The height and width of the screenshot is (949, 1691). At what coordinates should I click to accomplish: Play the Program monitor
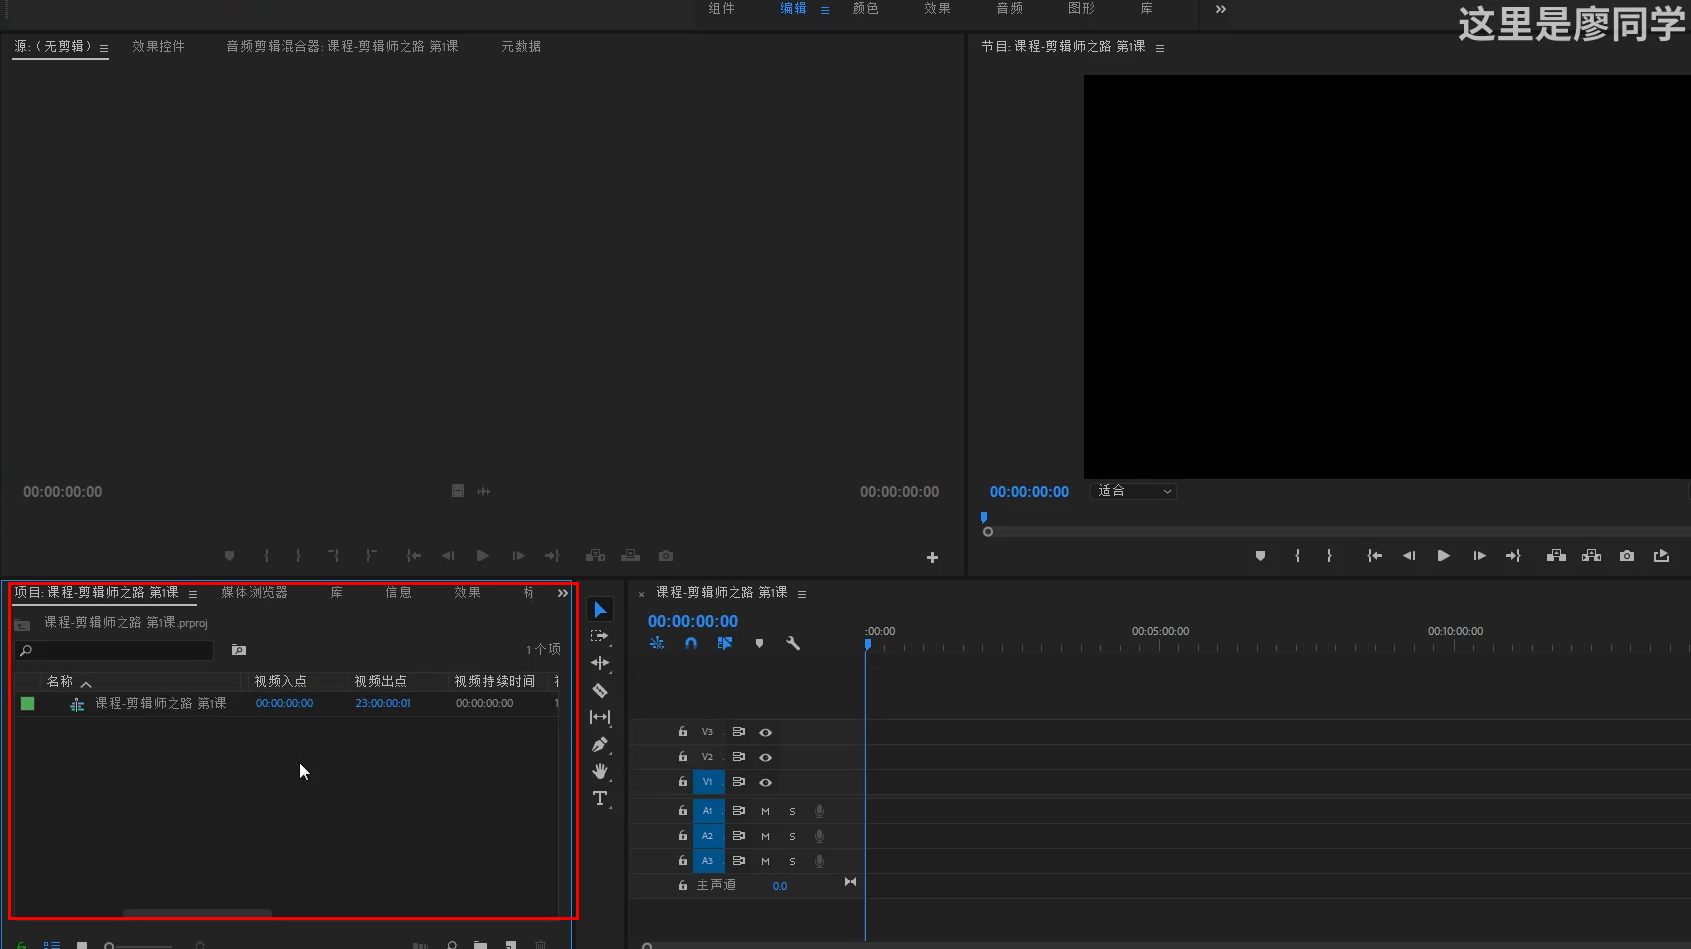pos(1444,556)
